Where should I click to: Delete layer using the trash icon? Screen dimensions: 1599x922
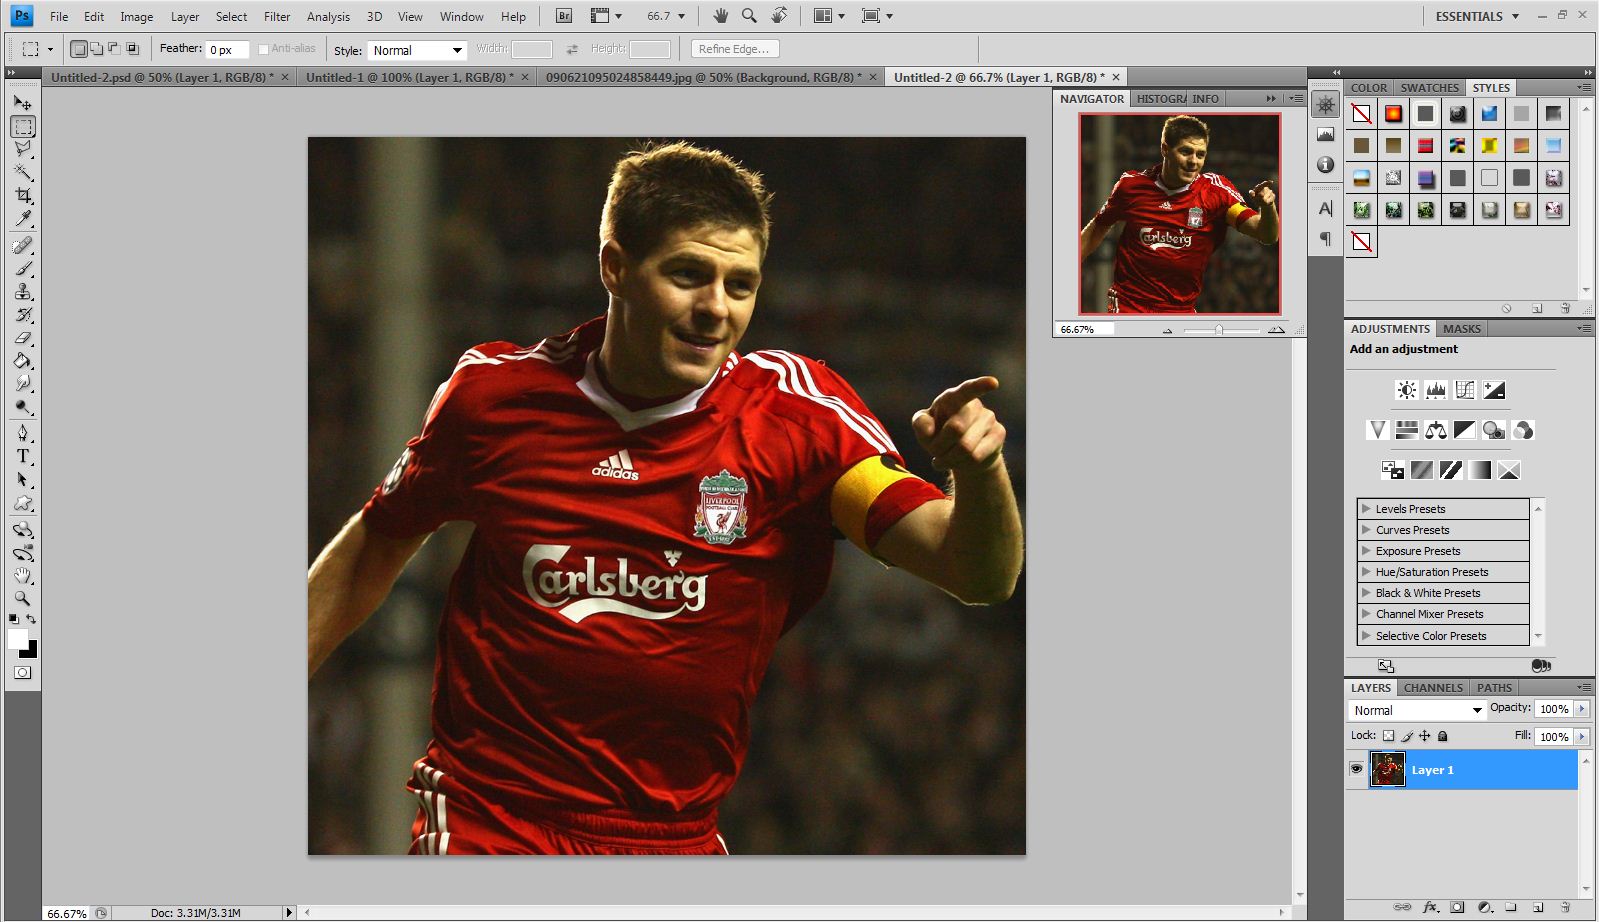(1565, 907)
